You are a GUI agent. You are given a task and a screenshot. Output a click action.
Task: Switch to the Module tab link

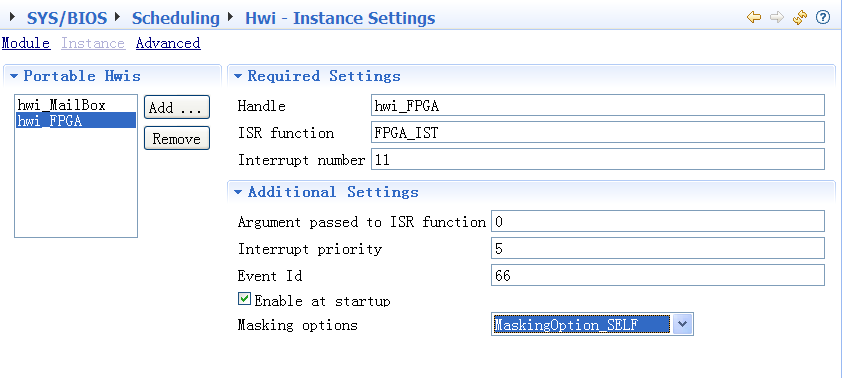26,43
